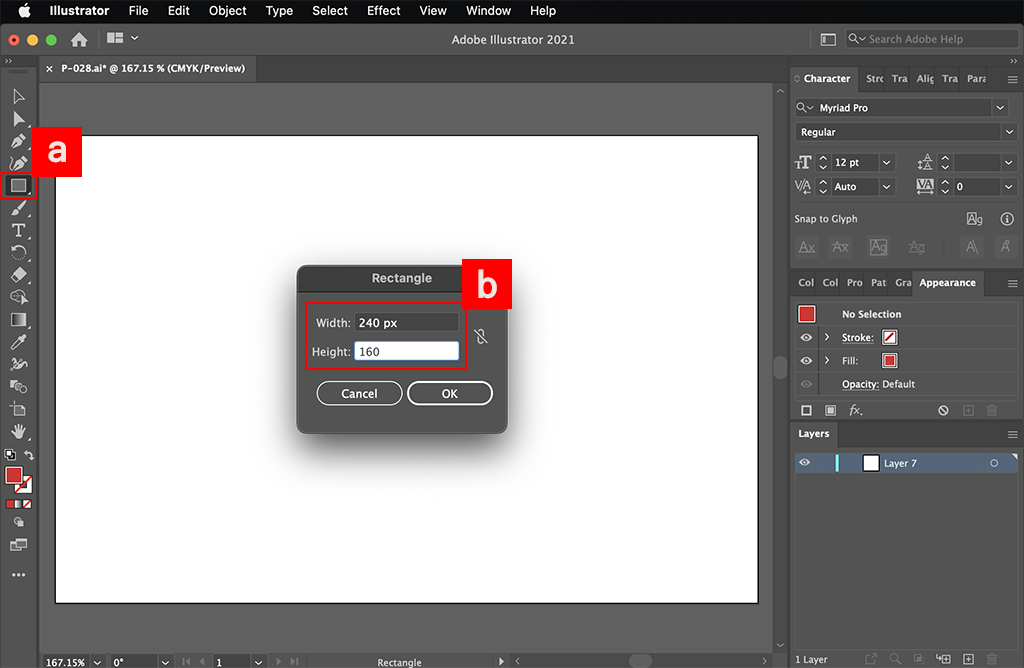Click Create New Layer icon
The height and width of the screenshot is (668, 1024).
tap(968, 659)
